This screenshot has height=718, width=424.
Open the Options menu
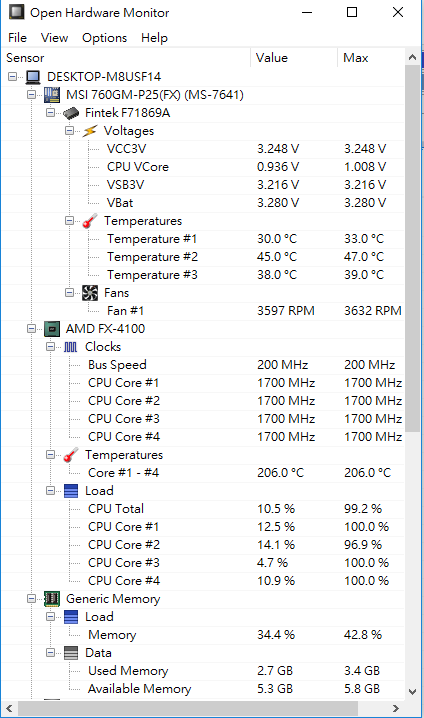coord(104,38)
